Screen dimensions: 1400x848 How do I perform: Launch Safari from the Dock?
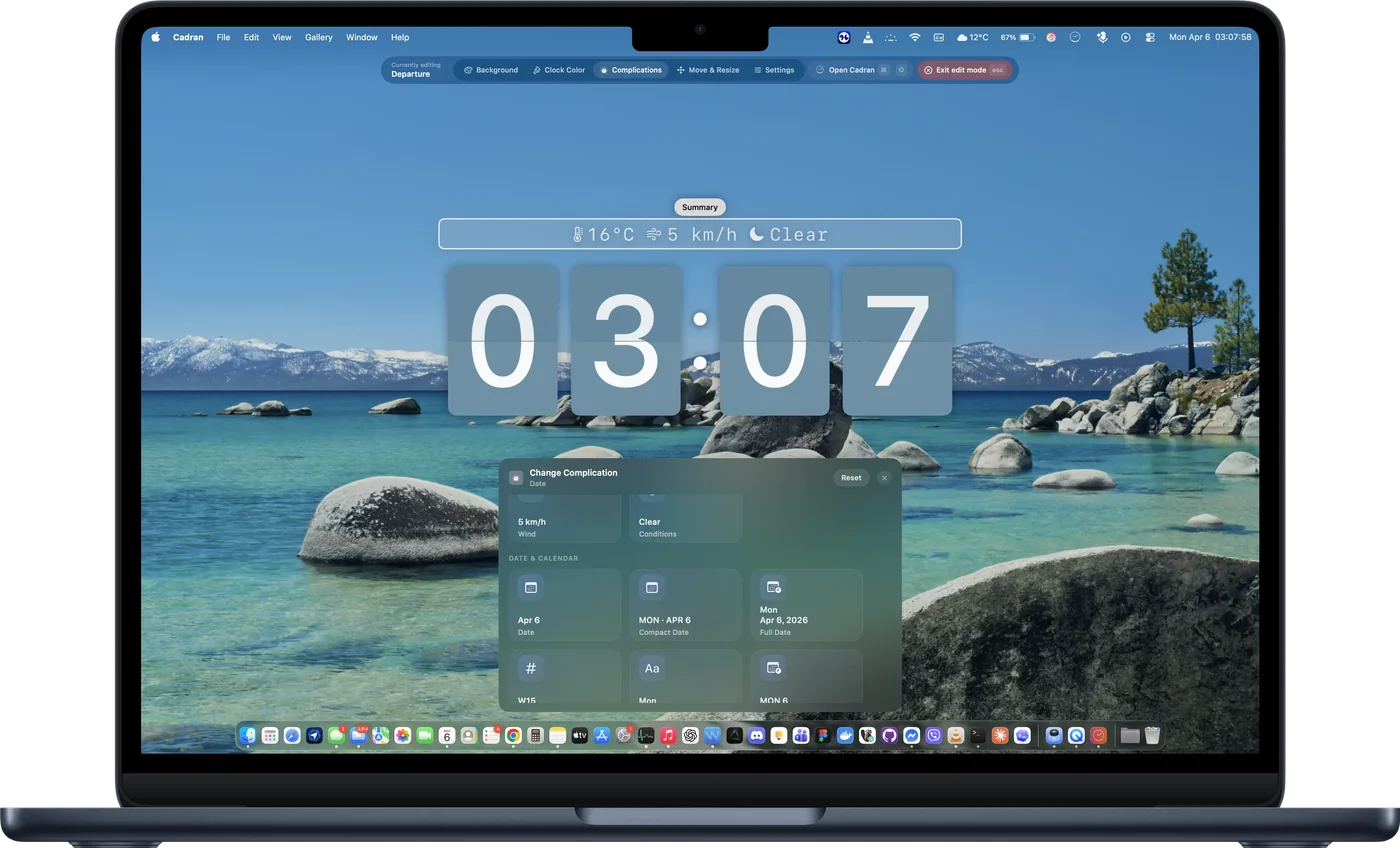292,735
